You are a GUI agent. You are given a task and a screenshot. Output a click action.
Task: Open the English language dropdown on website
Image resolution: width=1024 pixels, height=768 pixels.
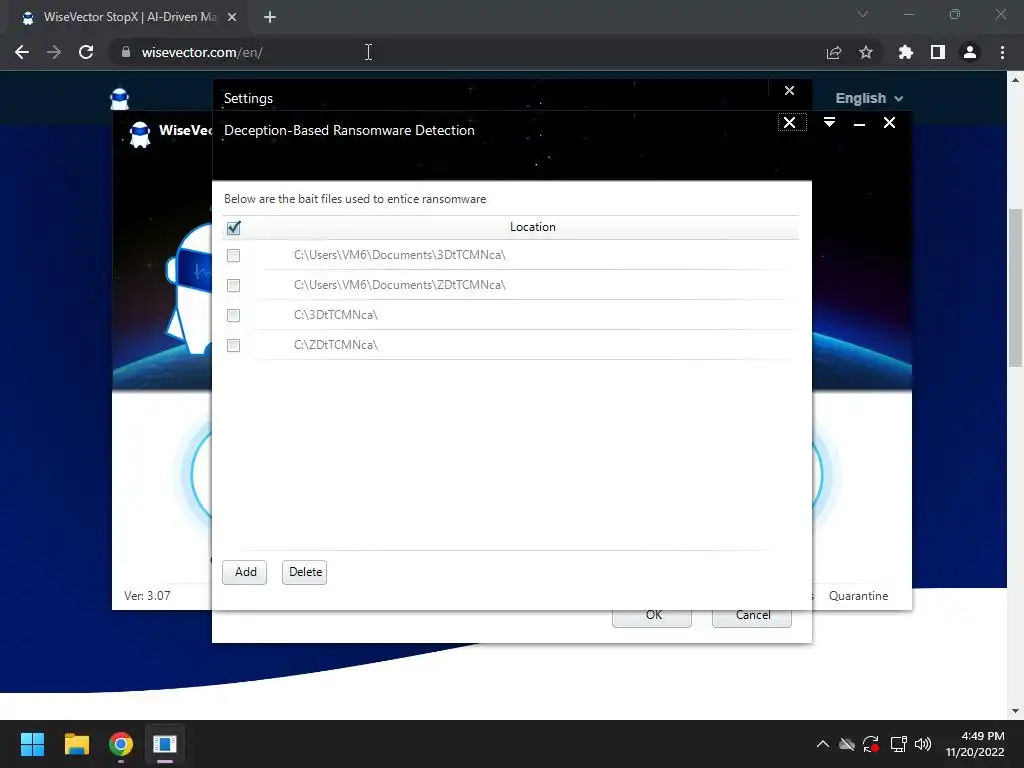coord(869,99)
